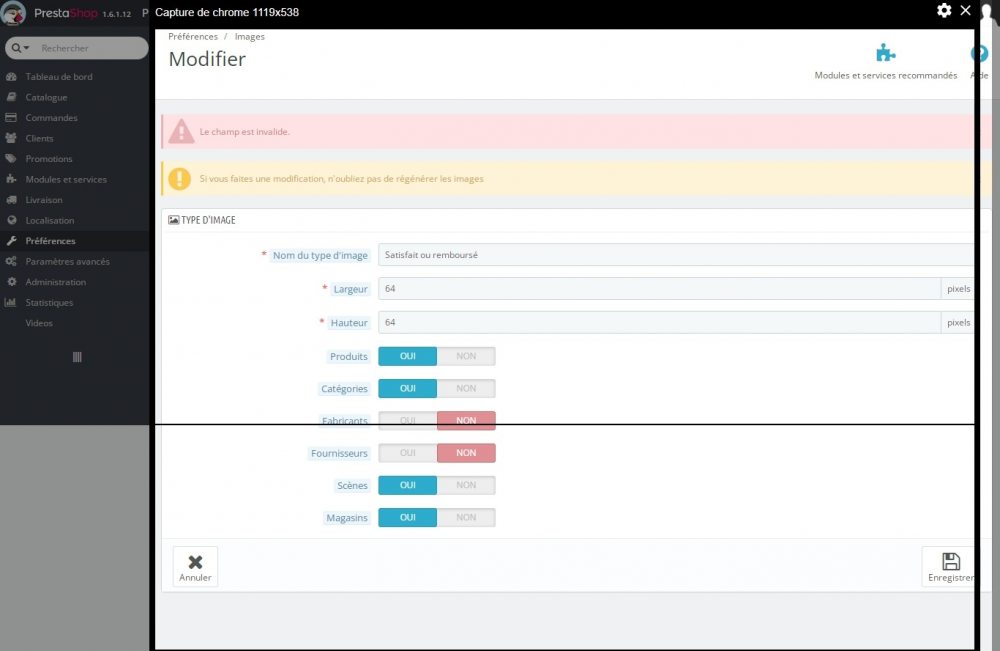Image resolution: width=1000 pixels, height=651 pixels.
Task: Set Produits to NON
Action: [466, 356]
